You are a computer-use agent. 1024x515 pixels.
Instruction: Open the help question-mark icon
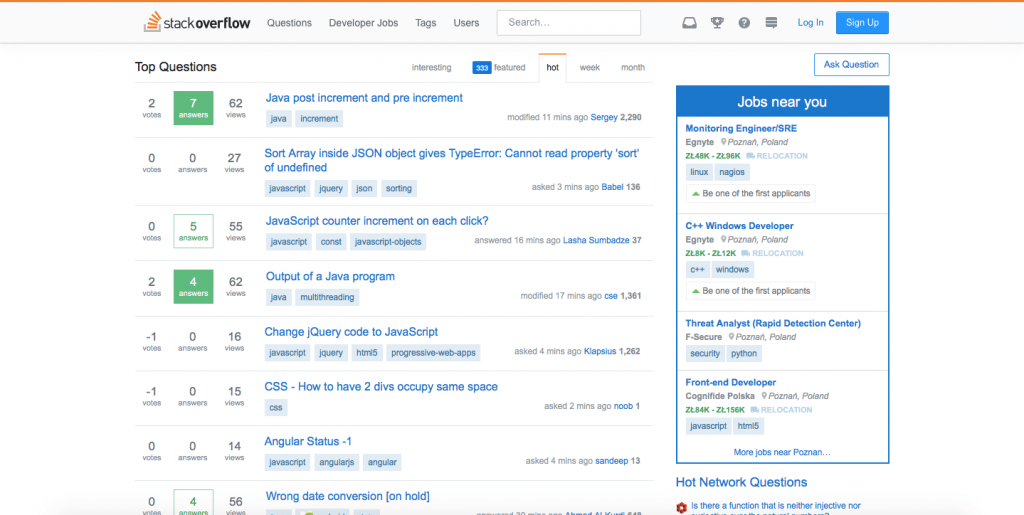pyautogui.click(x=744, y=23)
